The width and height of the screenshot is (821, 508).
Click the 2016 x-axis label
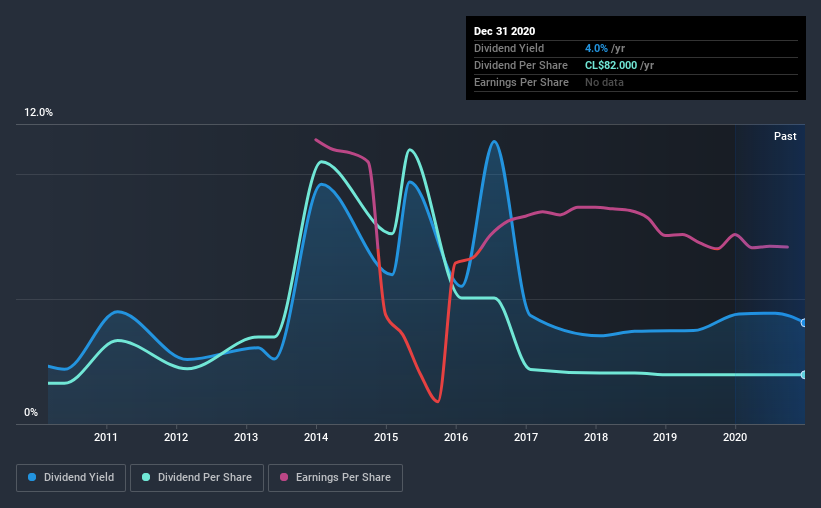click(456, 437)
